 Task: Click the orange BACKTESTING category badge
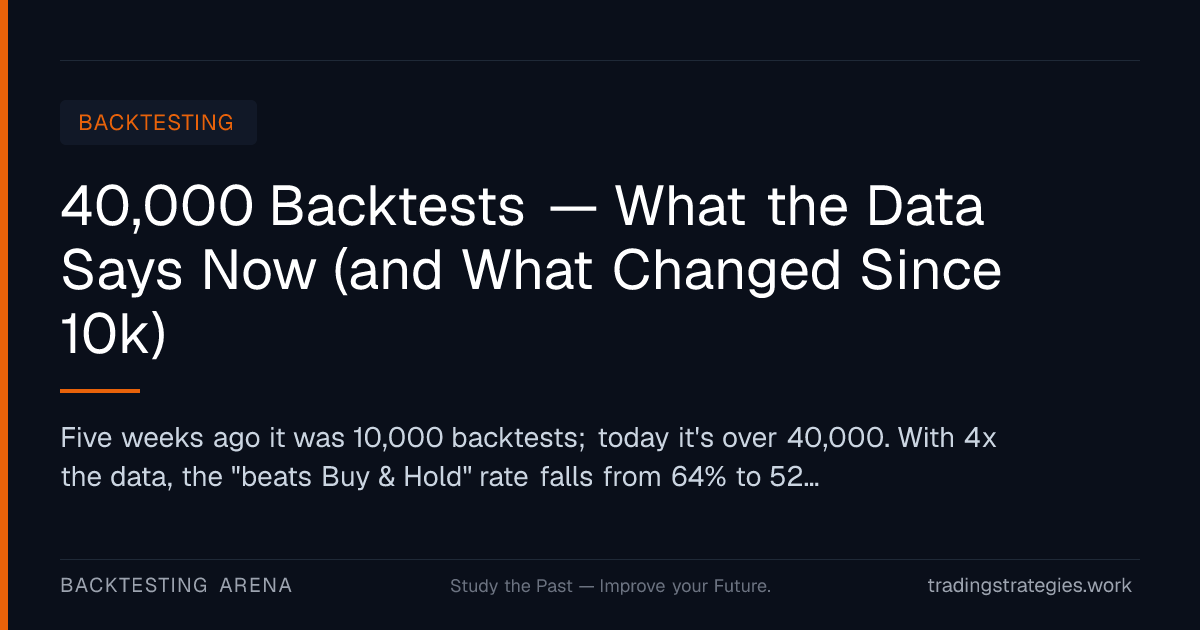pos(158,123)
